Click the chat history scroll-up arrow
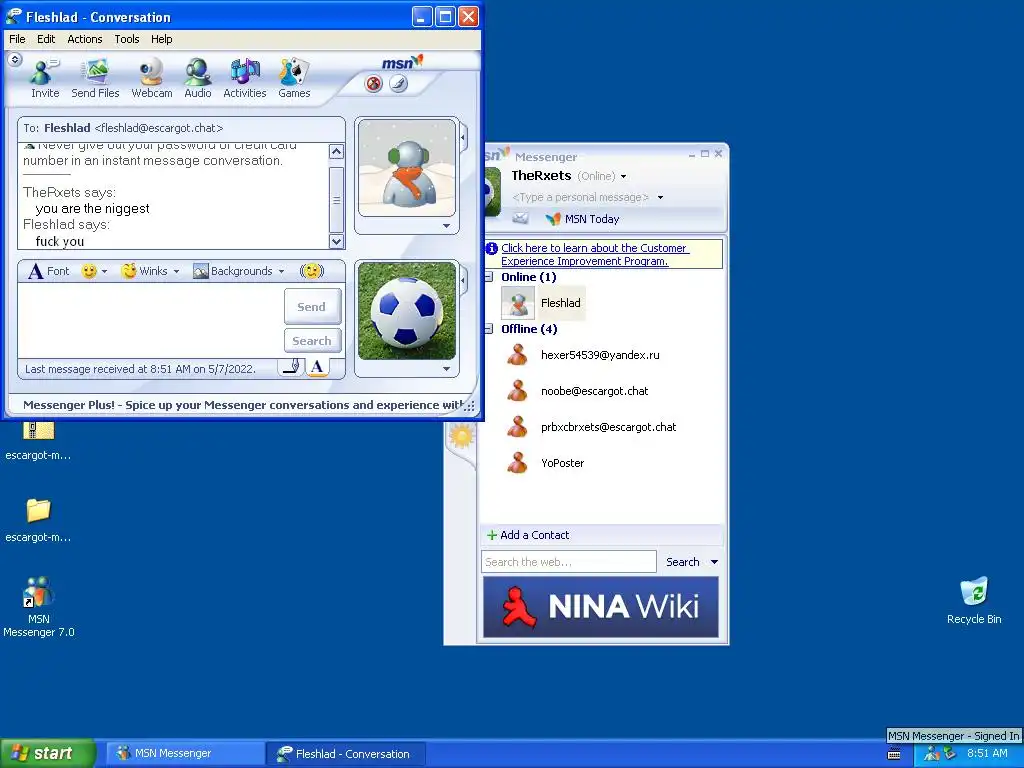1024x768 pixels. click(336, 152)
